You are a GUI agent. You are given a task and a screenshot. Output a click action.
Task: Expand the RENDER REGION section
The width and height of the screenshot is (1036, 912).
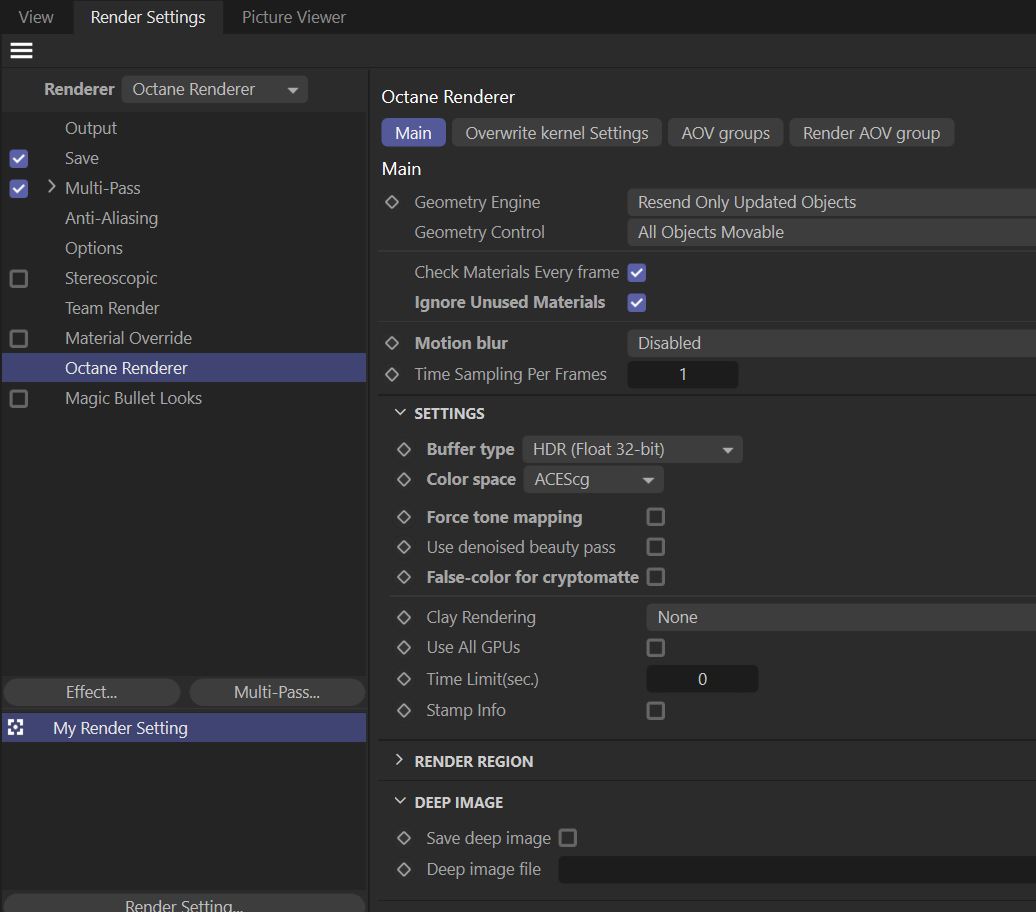coord(400,761)
